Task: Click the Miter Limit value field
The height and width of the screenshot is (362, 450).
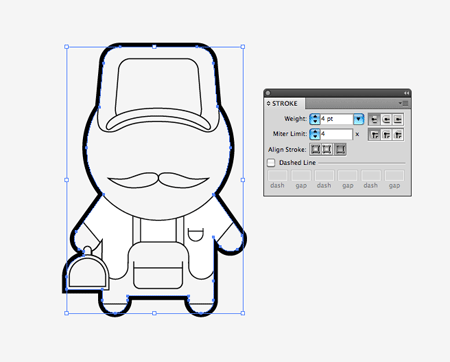Action: click(x=336, y=134)
